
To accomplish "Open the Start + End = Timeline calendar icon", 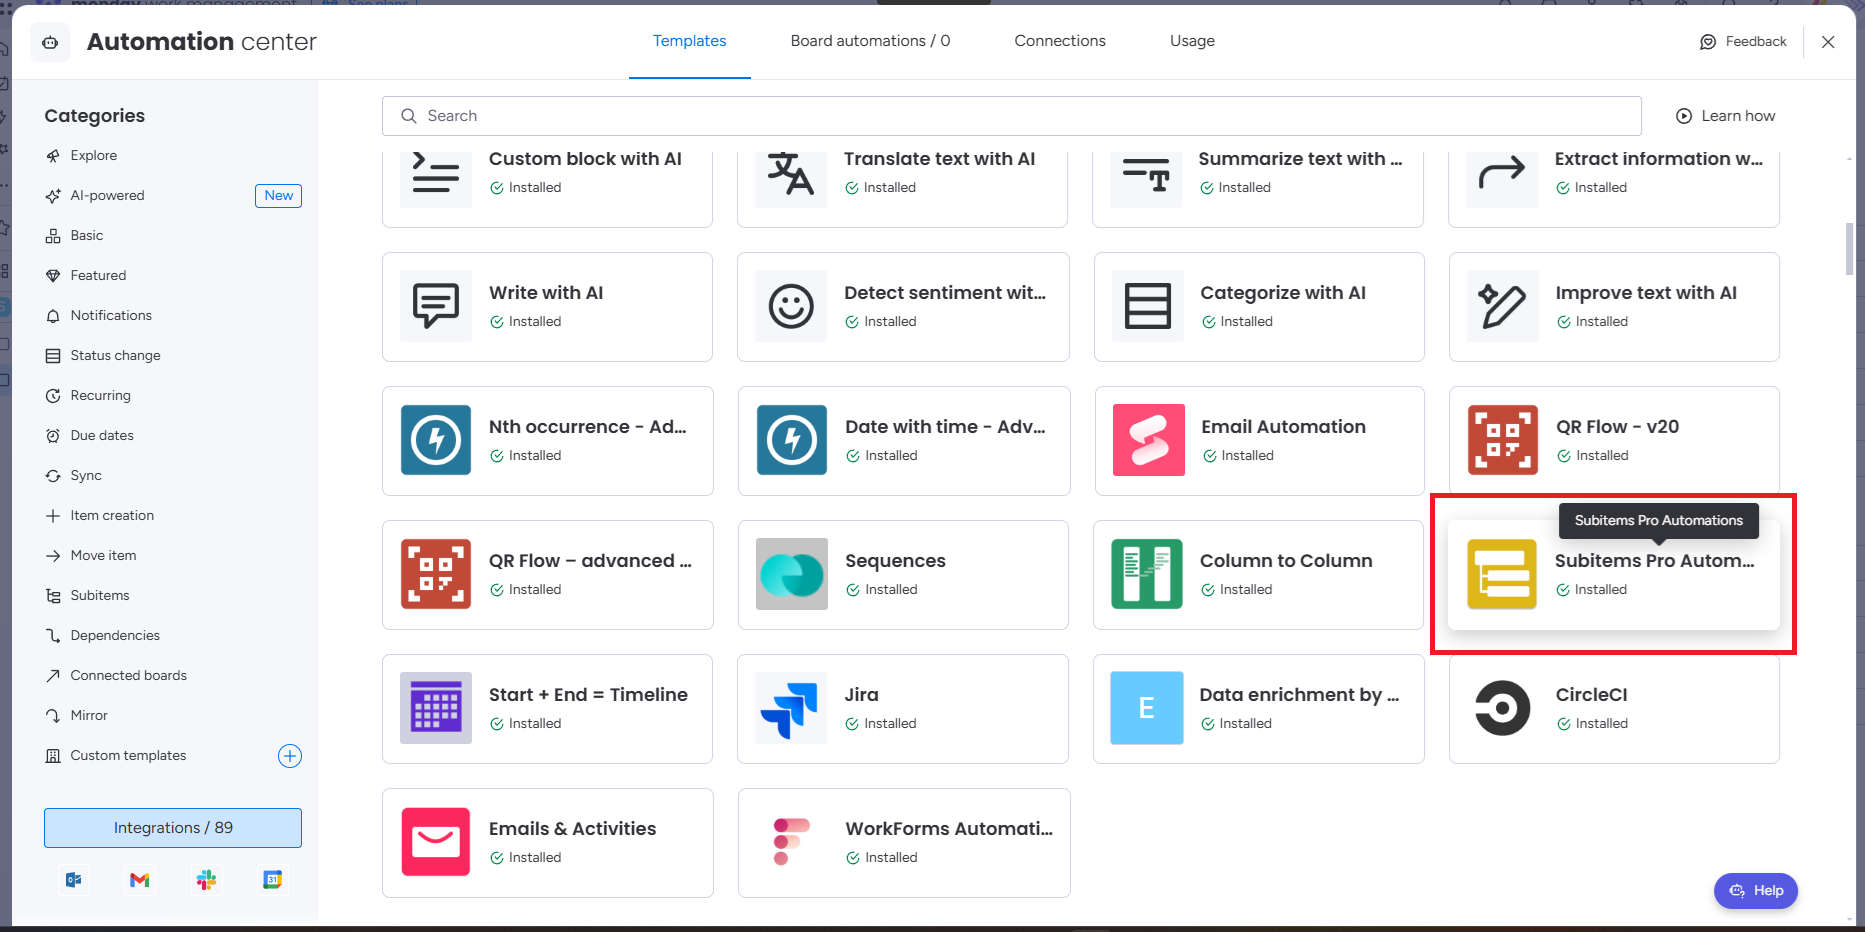I will [436, 708].
